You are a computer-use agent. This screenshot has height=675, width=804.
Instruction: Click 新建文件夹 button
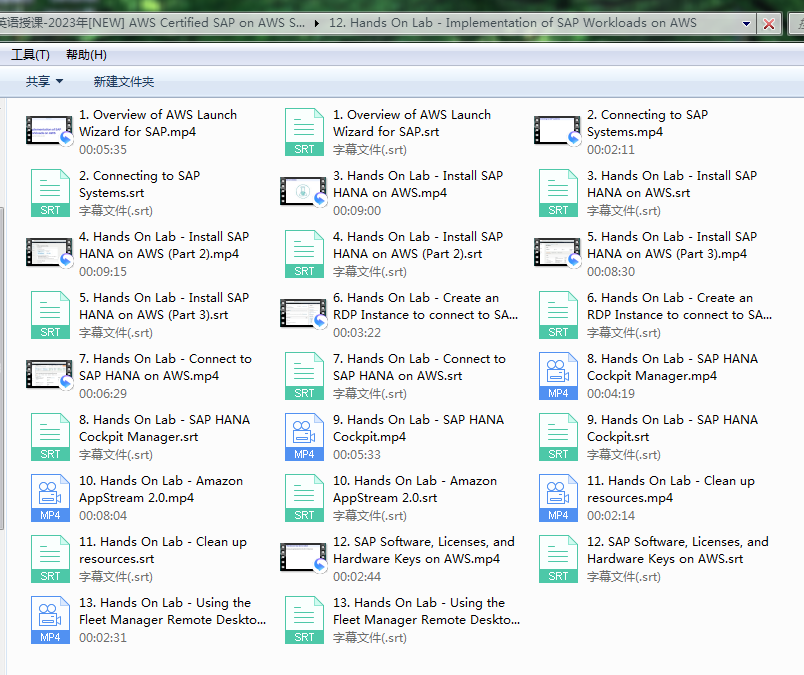point(124,82)
